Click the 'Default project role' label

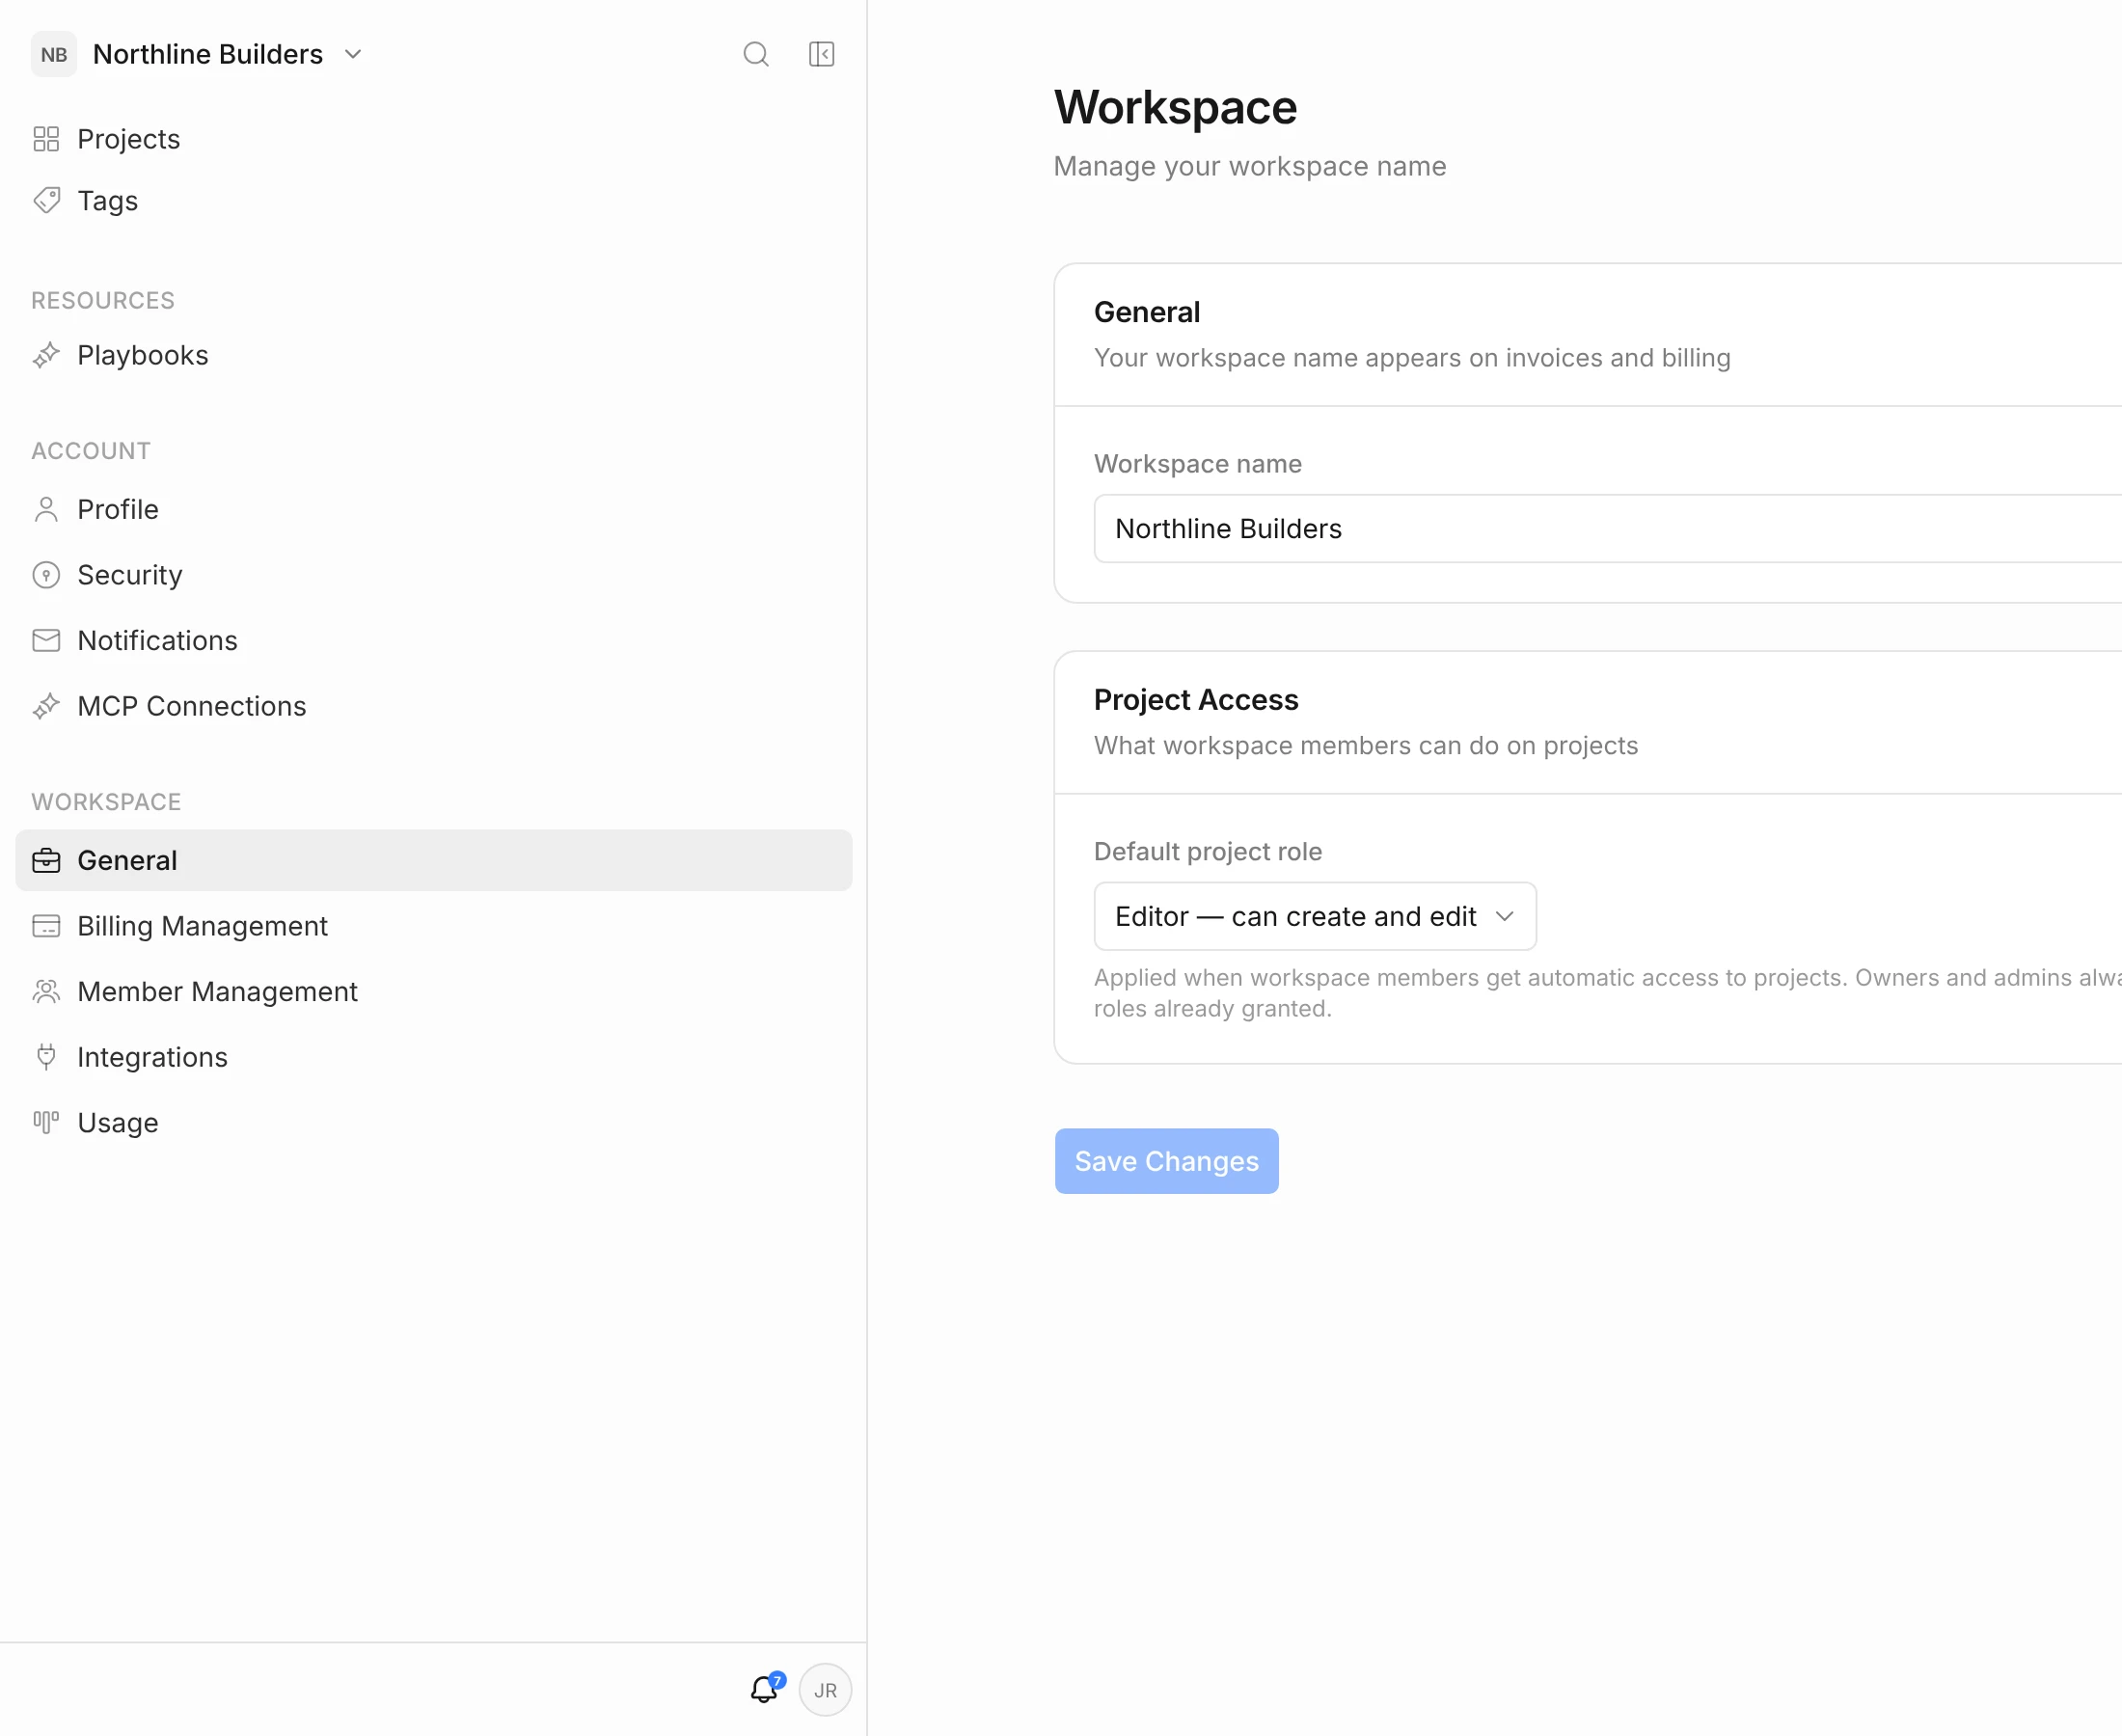[1208, 852]
